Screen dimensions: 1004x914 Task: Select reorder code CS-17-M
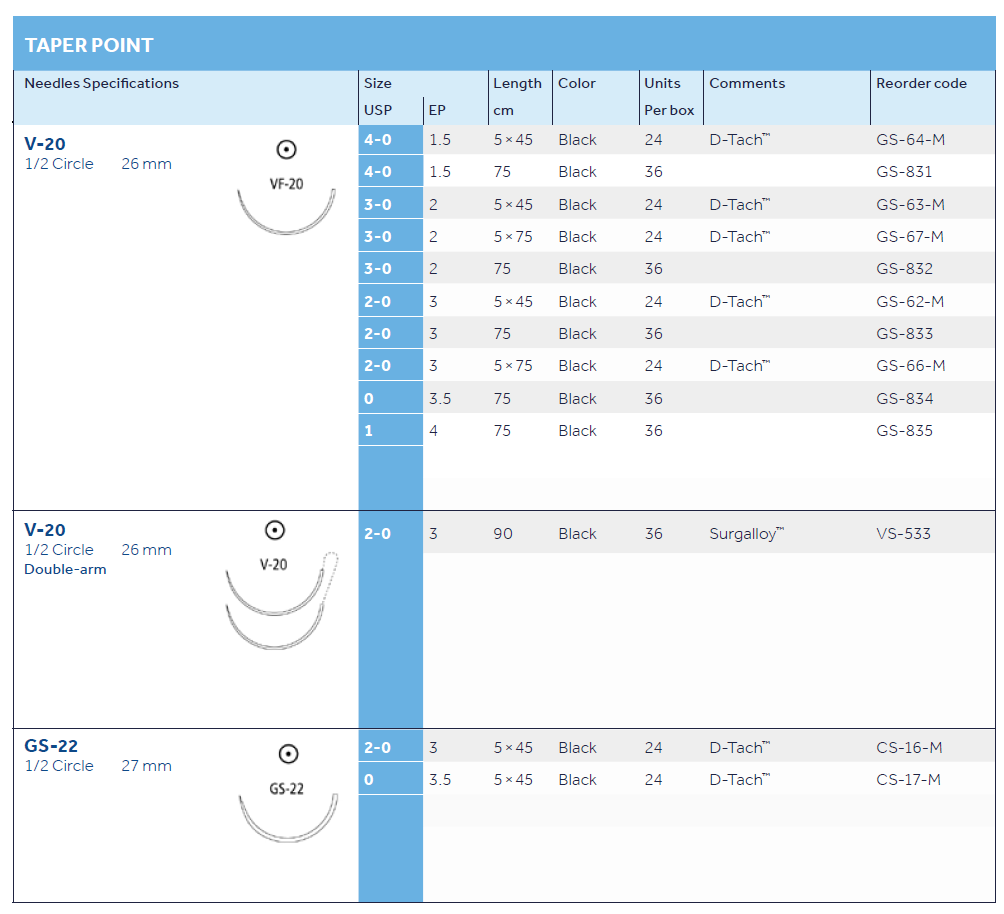coord(908,780)
